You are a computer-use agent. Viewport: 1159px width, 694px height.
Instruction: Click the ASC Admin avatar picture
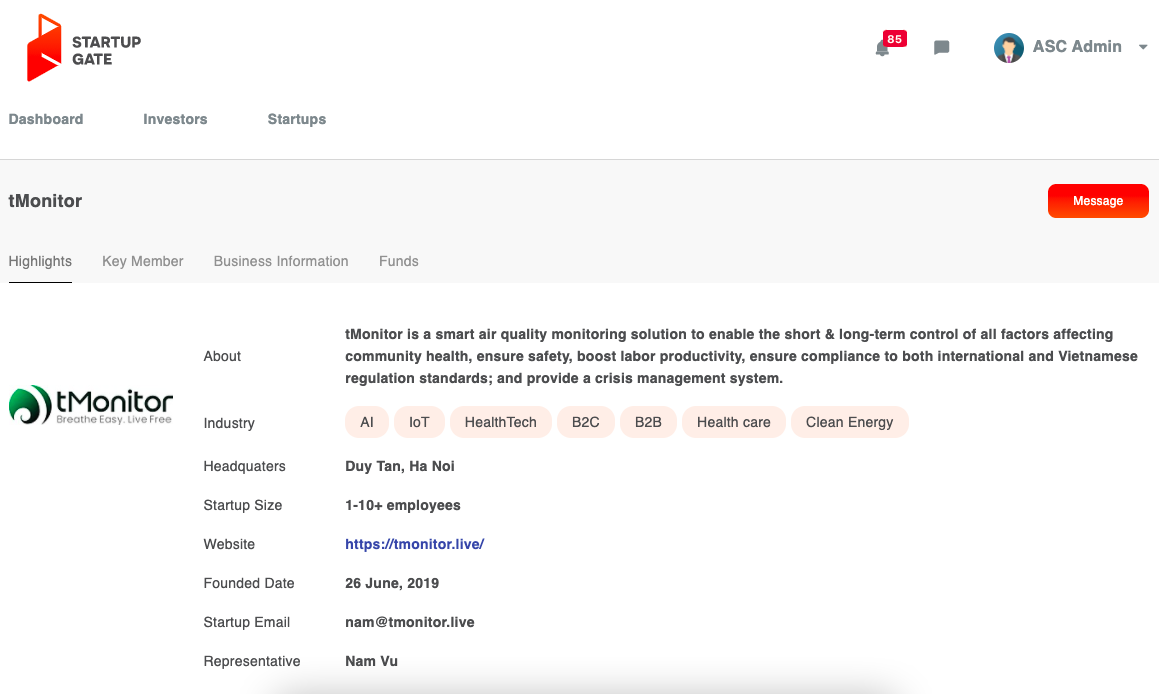[x=1008, y=47]
